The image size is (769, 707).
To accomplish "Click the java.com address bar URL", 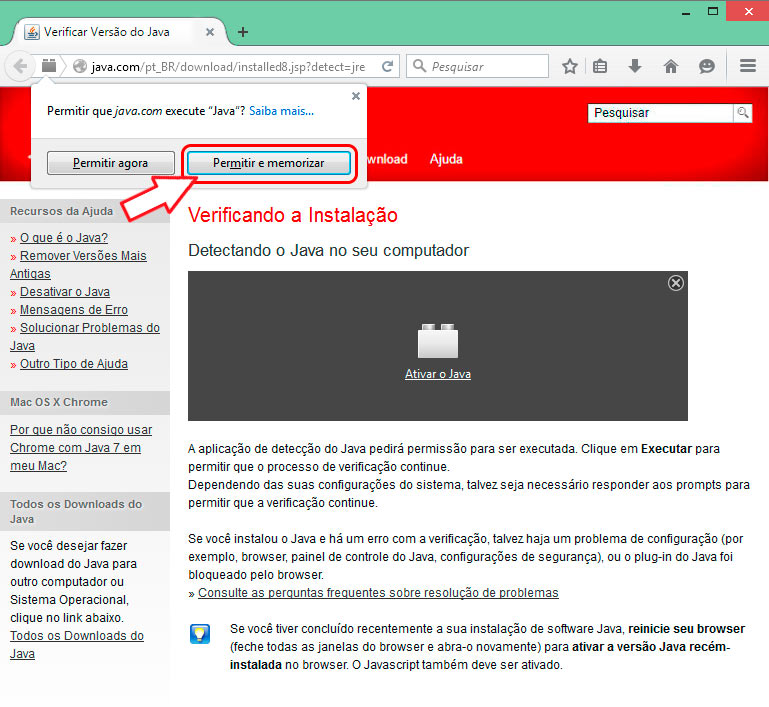I will point(228,67).
